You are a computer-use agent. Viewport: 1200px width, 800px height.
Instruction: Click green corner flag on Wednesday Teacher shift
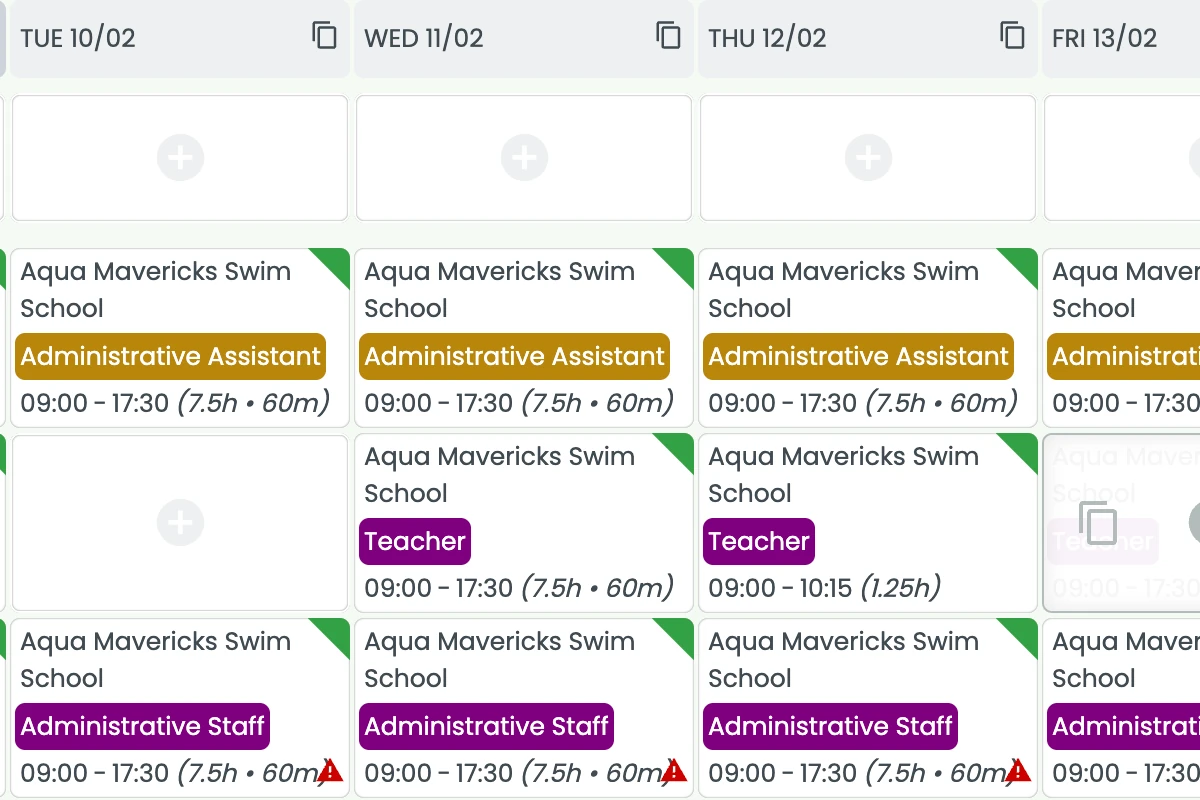[x=678, y=449]
